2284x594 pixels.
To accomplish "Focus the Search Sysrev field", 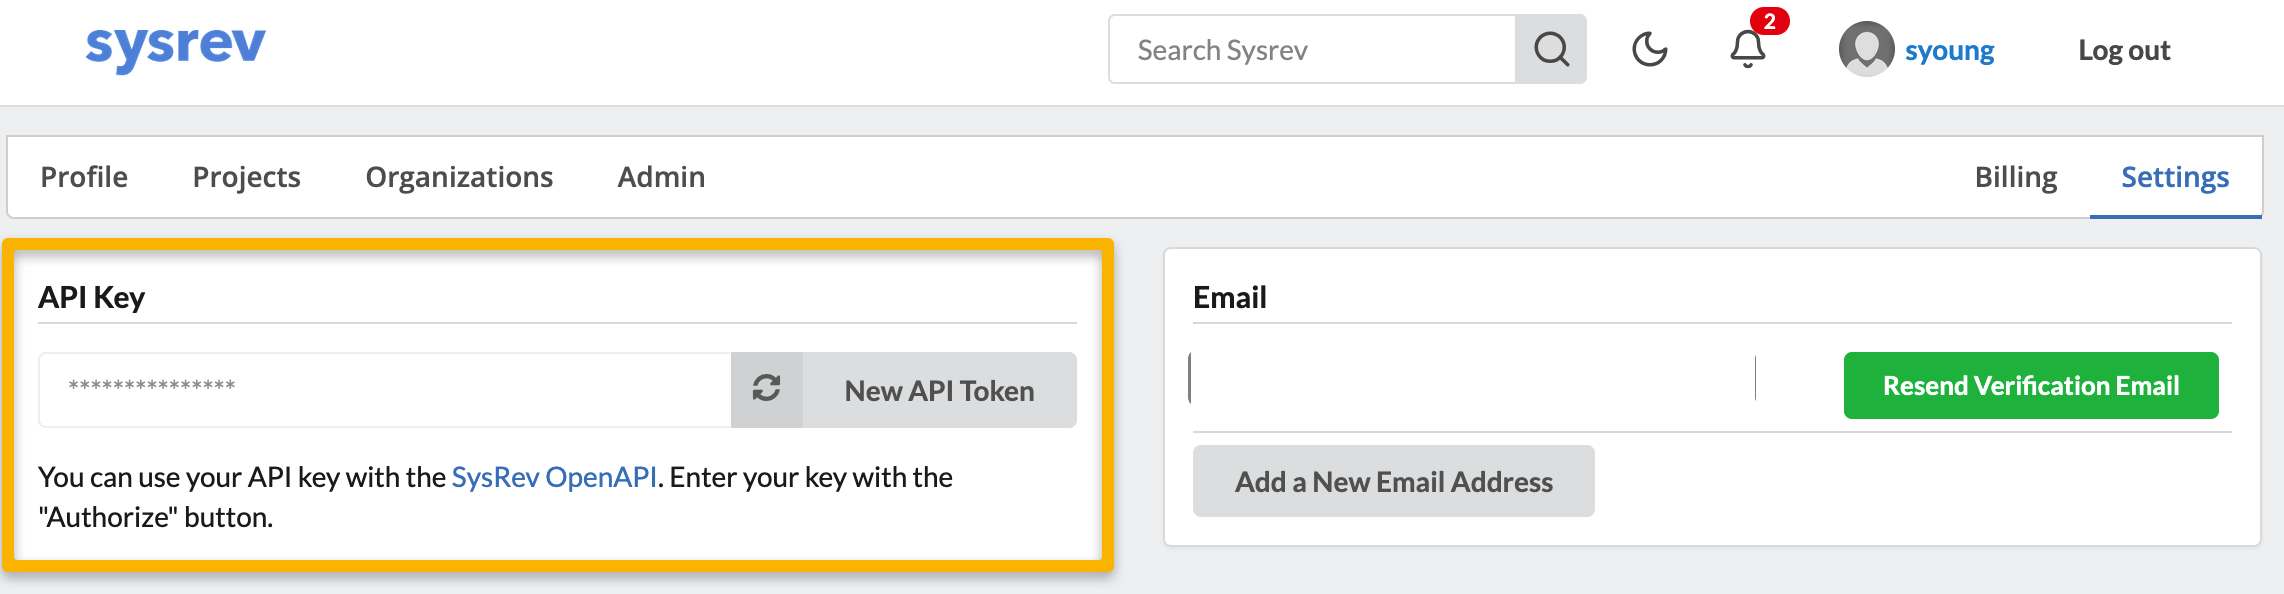I will 1312,49.
